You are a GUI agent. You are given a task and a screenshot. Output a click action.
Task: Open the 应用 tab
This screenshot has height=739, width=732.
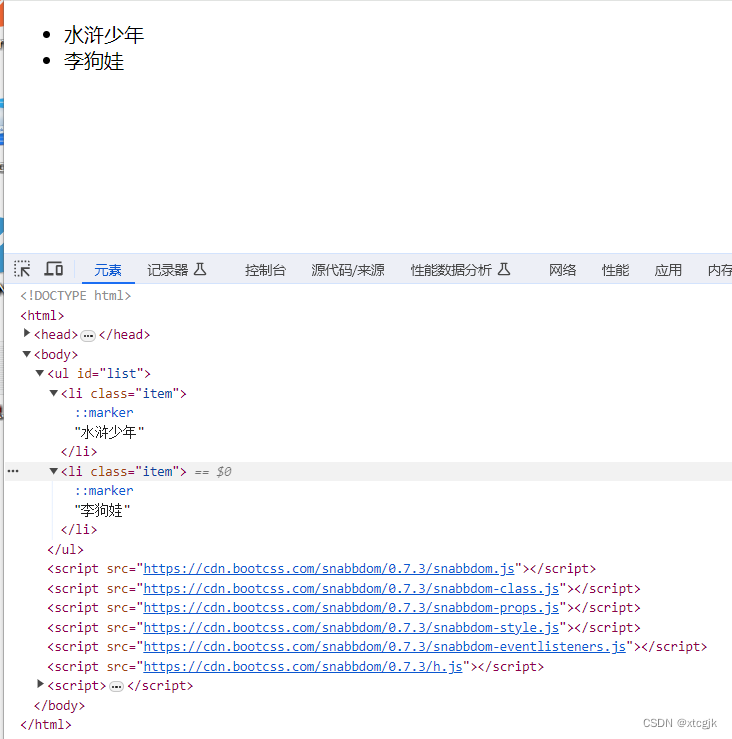(x=668, y=270)
